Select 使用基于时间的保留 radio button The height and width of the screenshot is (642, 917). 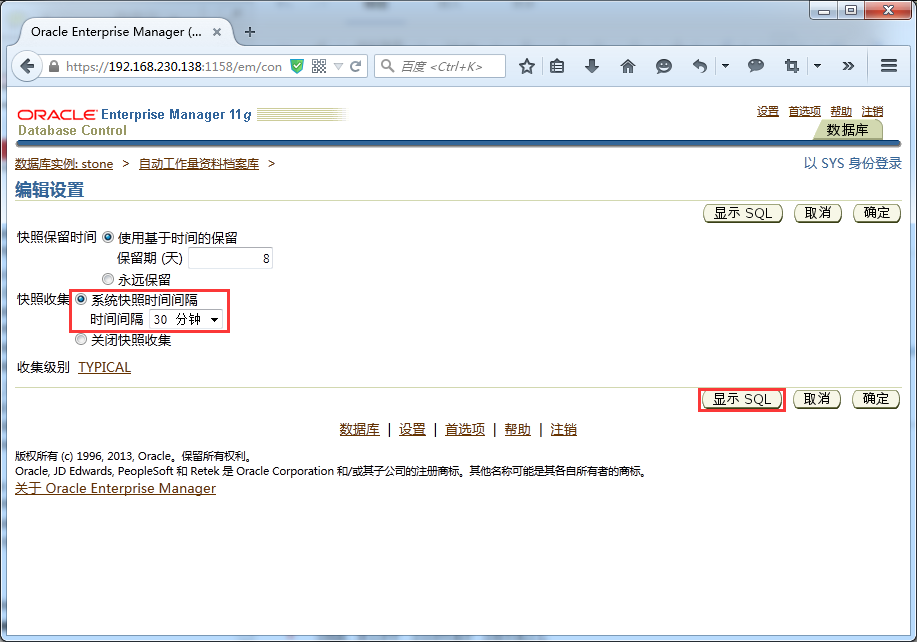[108, 237]
